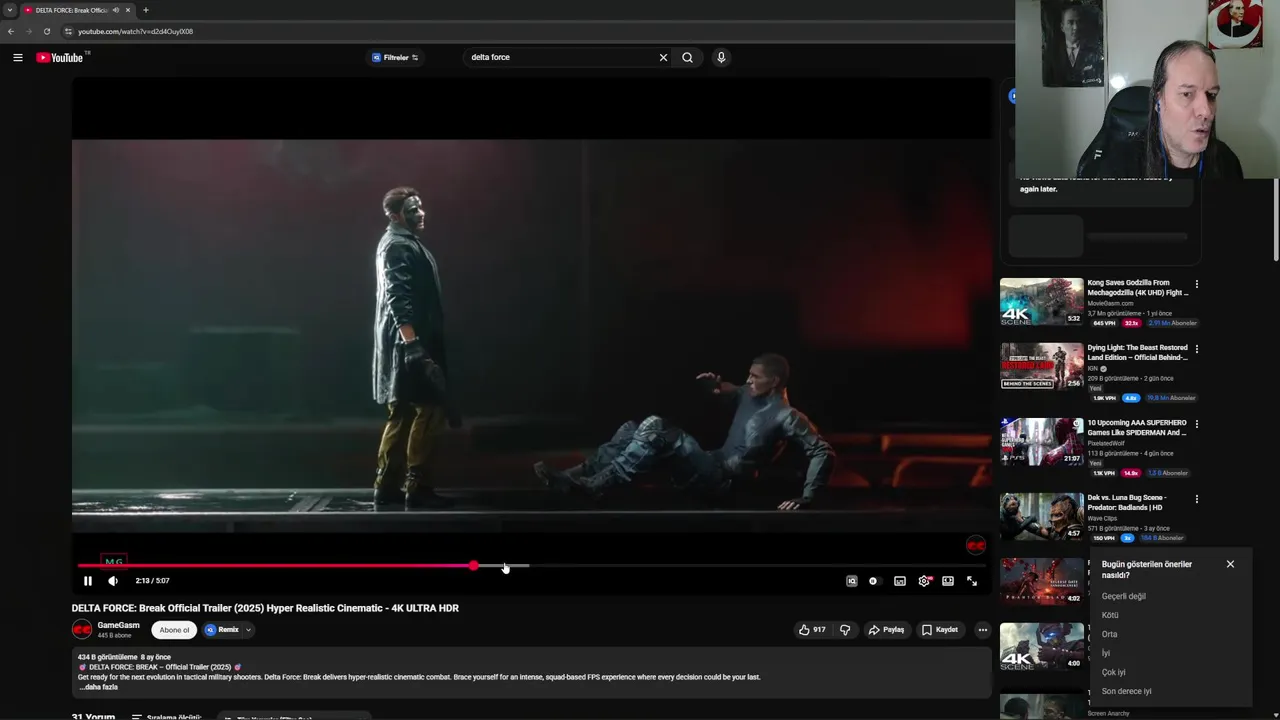This screenshot has height=720, width=1280.
Task: Seek on the red video progress bar
Action: (276, 566)
